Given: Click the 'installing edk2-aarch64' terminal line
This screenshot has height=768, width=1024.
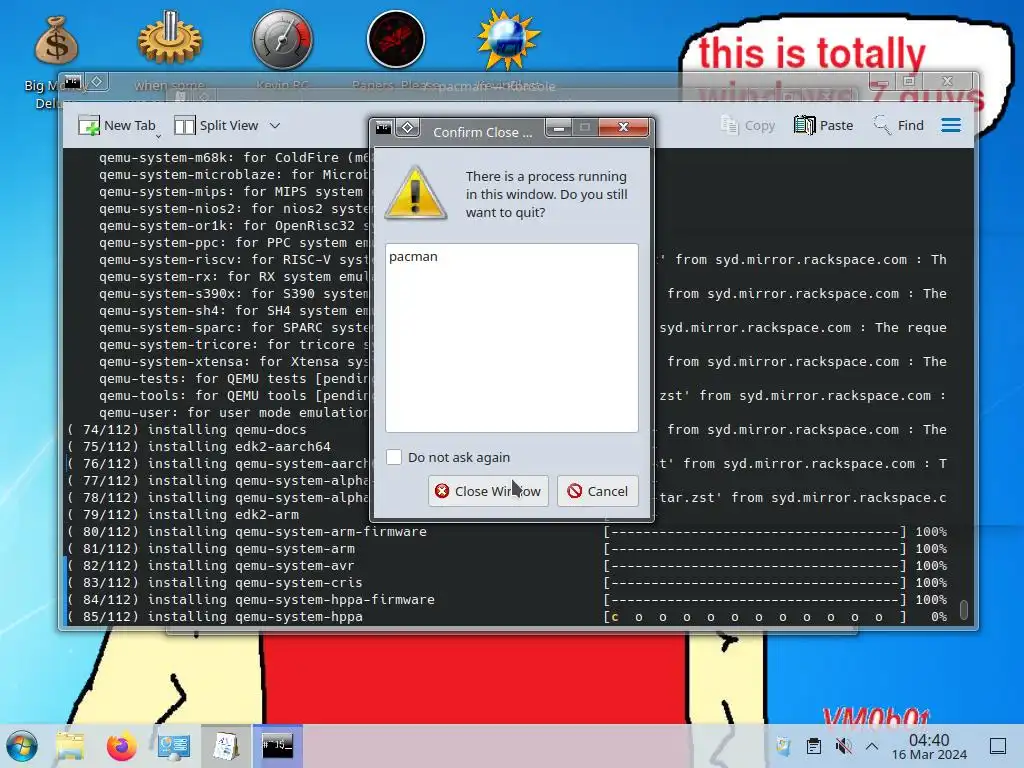Looking at the screenshot, I should [239, 447].
